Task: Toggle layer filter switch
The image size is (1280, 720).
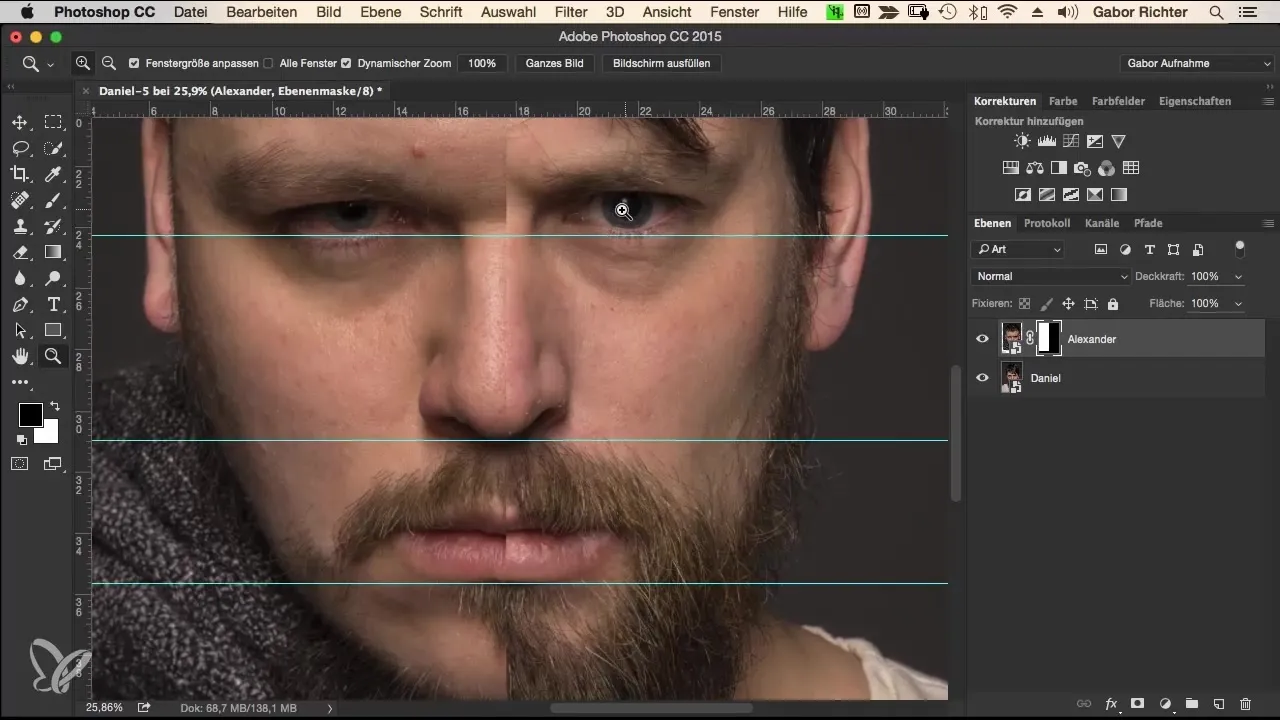Action: [1240, 248]
